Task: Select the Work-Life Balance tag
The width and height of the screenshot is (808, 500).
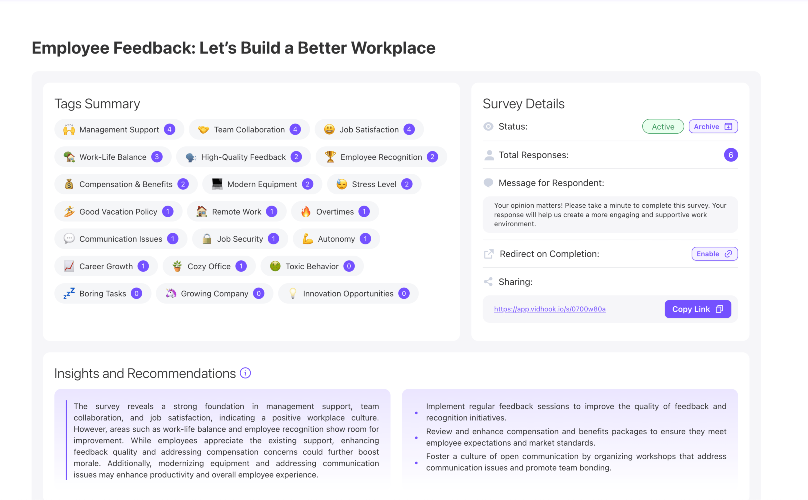Action: (113, 157)
